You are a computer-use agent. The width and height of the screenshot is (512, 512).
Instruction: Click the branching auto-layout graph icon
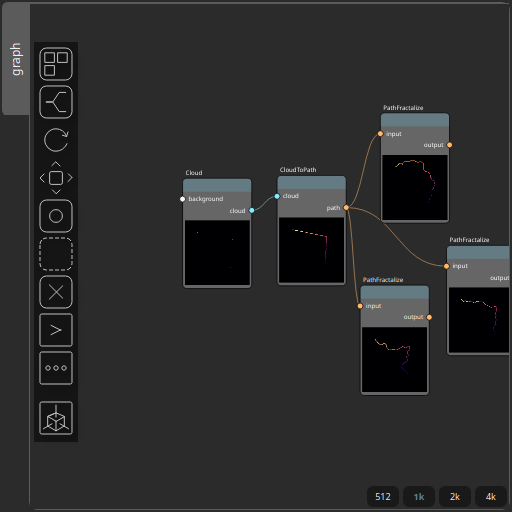click(x=56, y=102)
